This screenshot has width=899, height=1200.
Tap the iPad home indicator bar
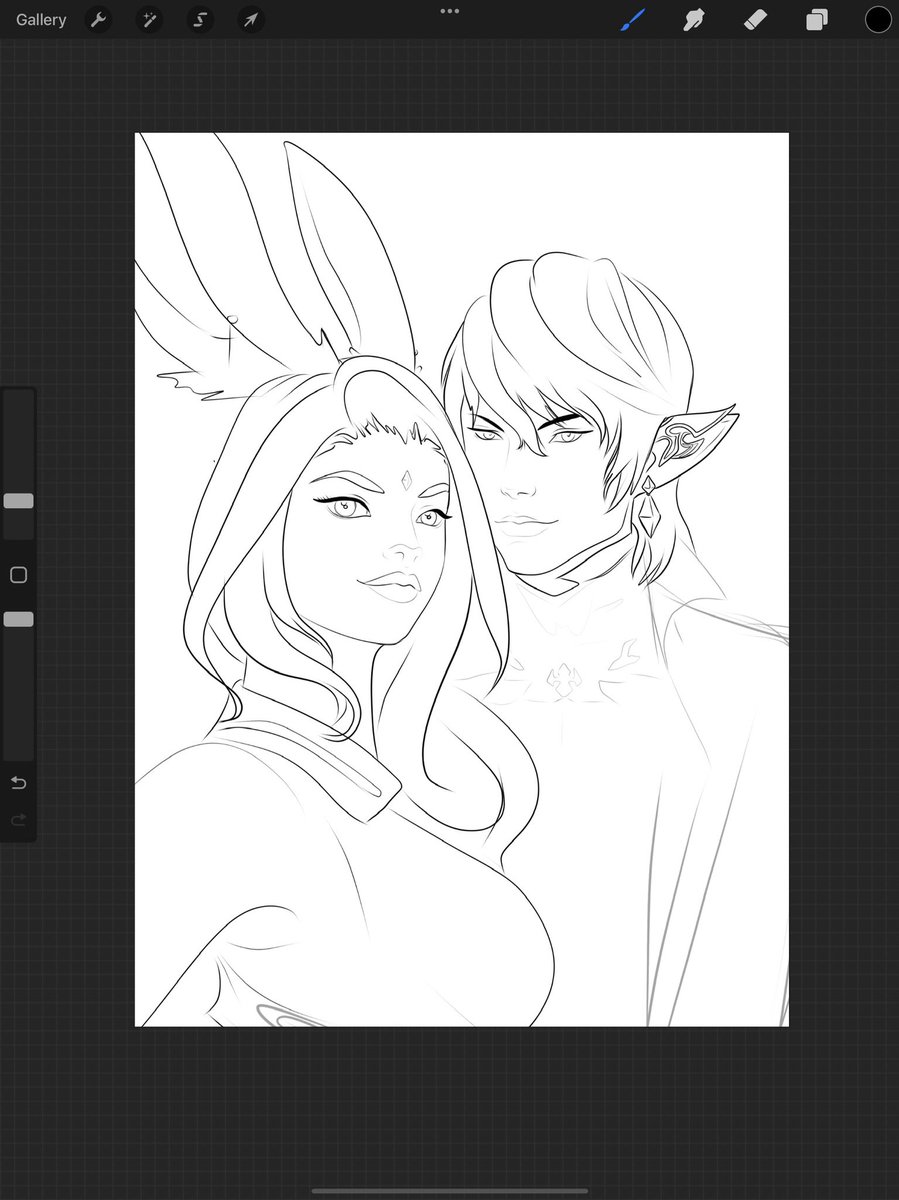point(450,1191)
